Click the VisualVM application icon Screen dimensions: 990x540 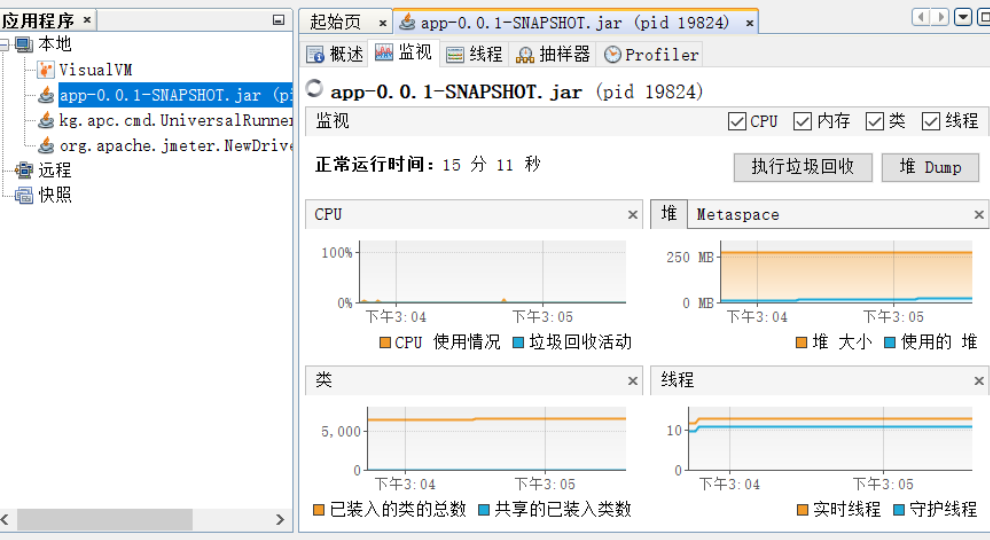click(45, 70)
